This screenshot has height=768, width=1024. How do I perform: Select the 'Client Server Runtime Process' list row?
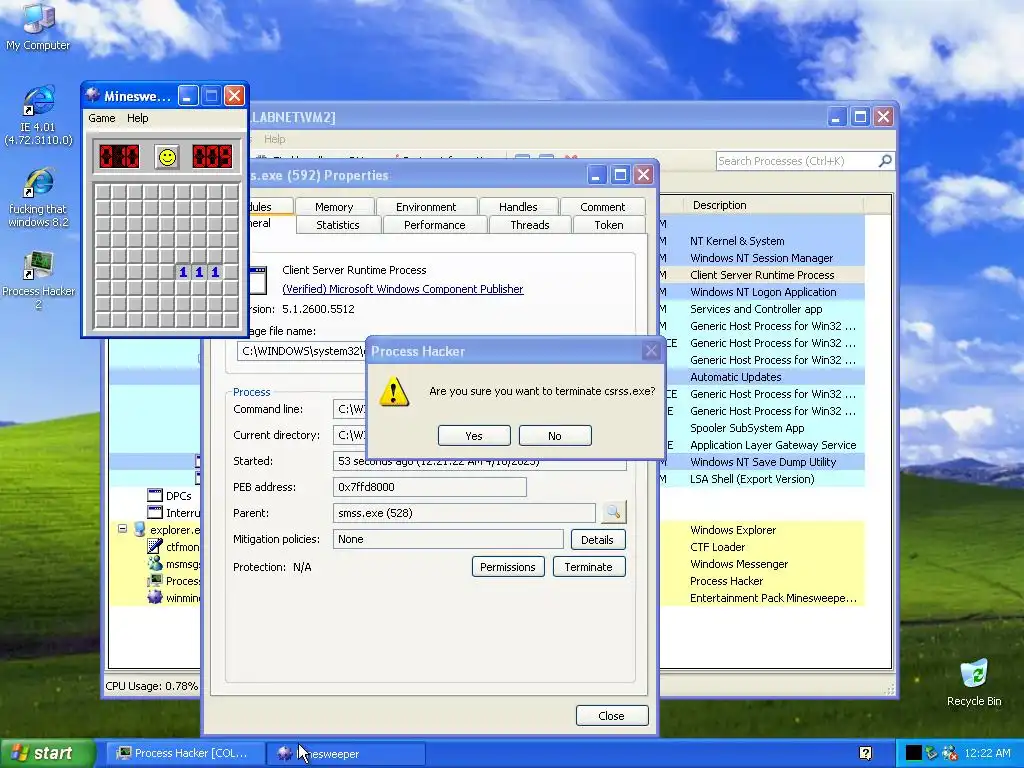point(761,275)
